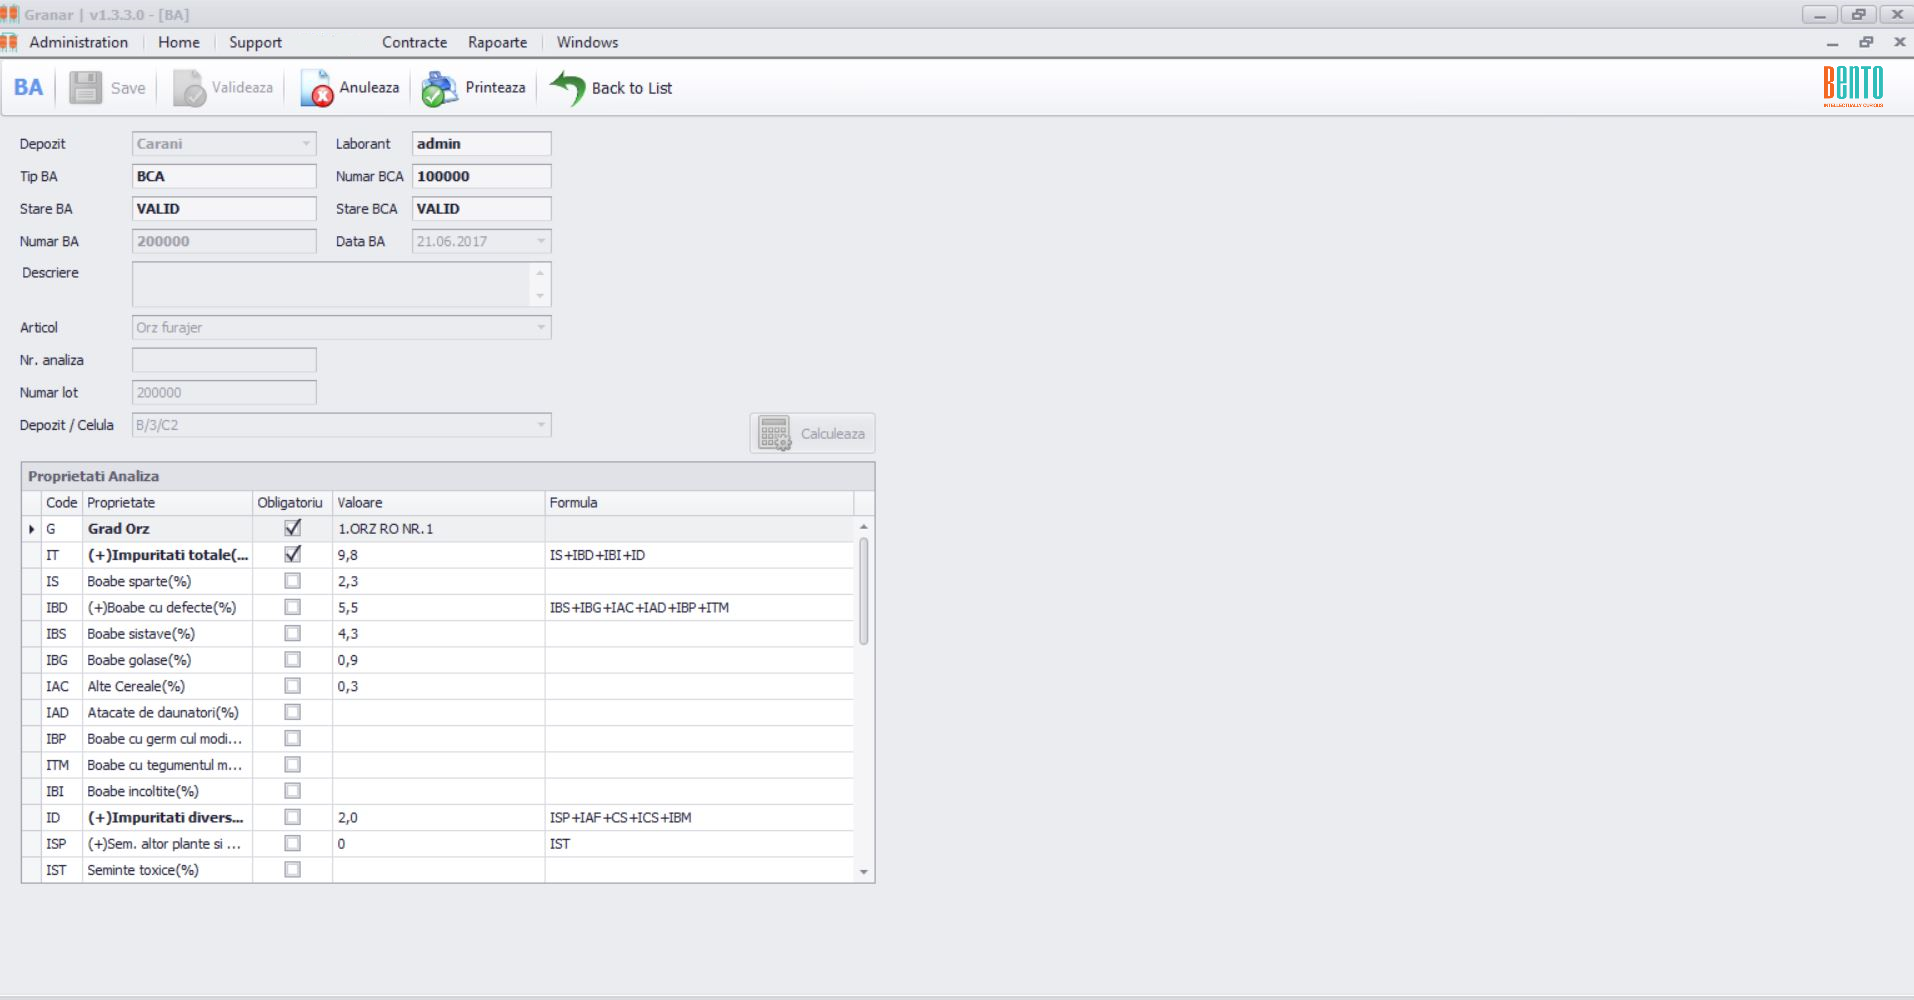Click the Save floppy disk icon
The width and height of the screenshot is (1914, 1000).
pos(85,88)
